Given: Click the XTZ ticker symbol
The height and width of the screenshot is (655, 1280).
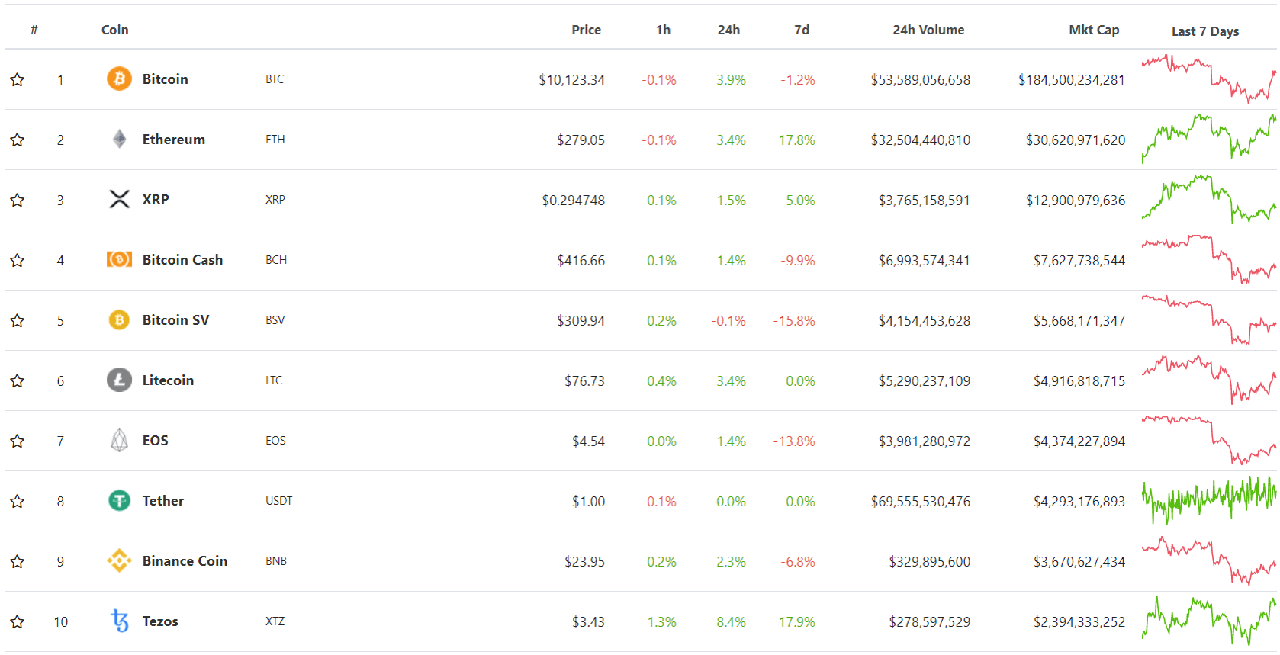Looking at the screenshot, I should coord(275,622).
